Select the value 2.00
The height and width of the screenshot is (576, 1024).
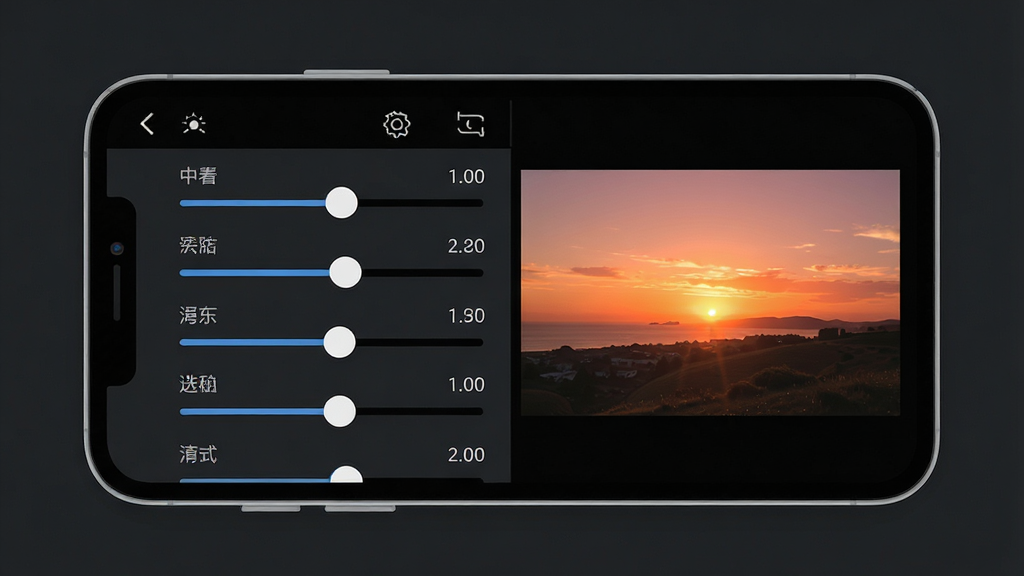click(466, 455)
